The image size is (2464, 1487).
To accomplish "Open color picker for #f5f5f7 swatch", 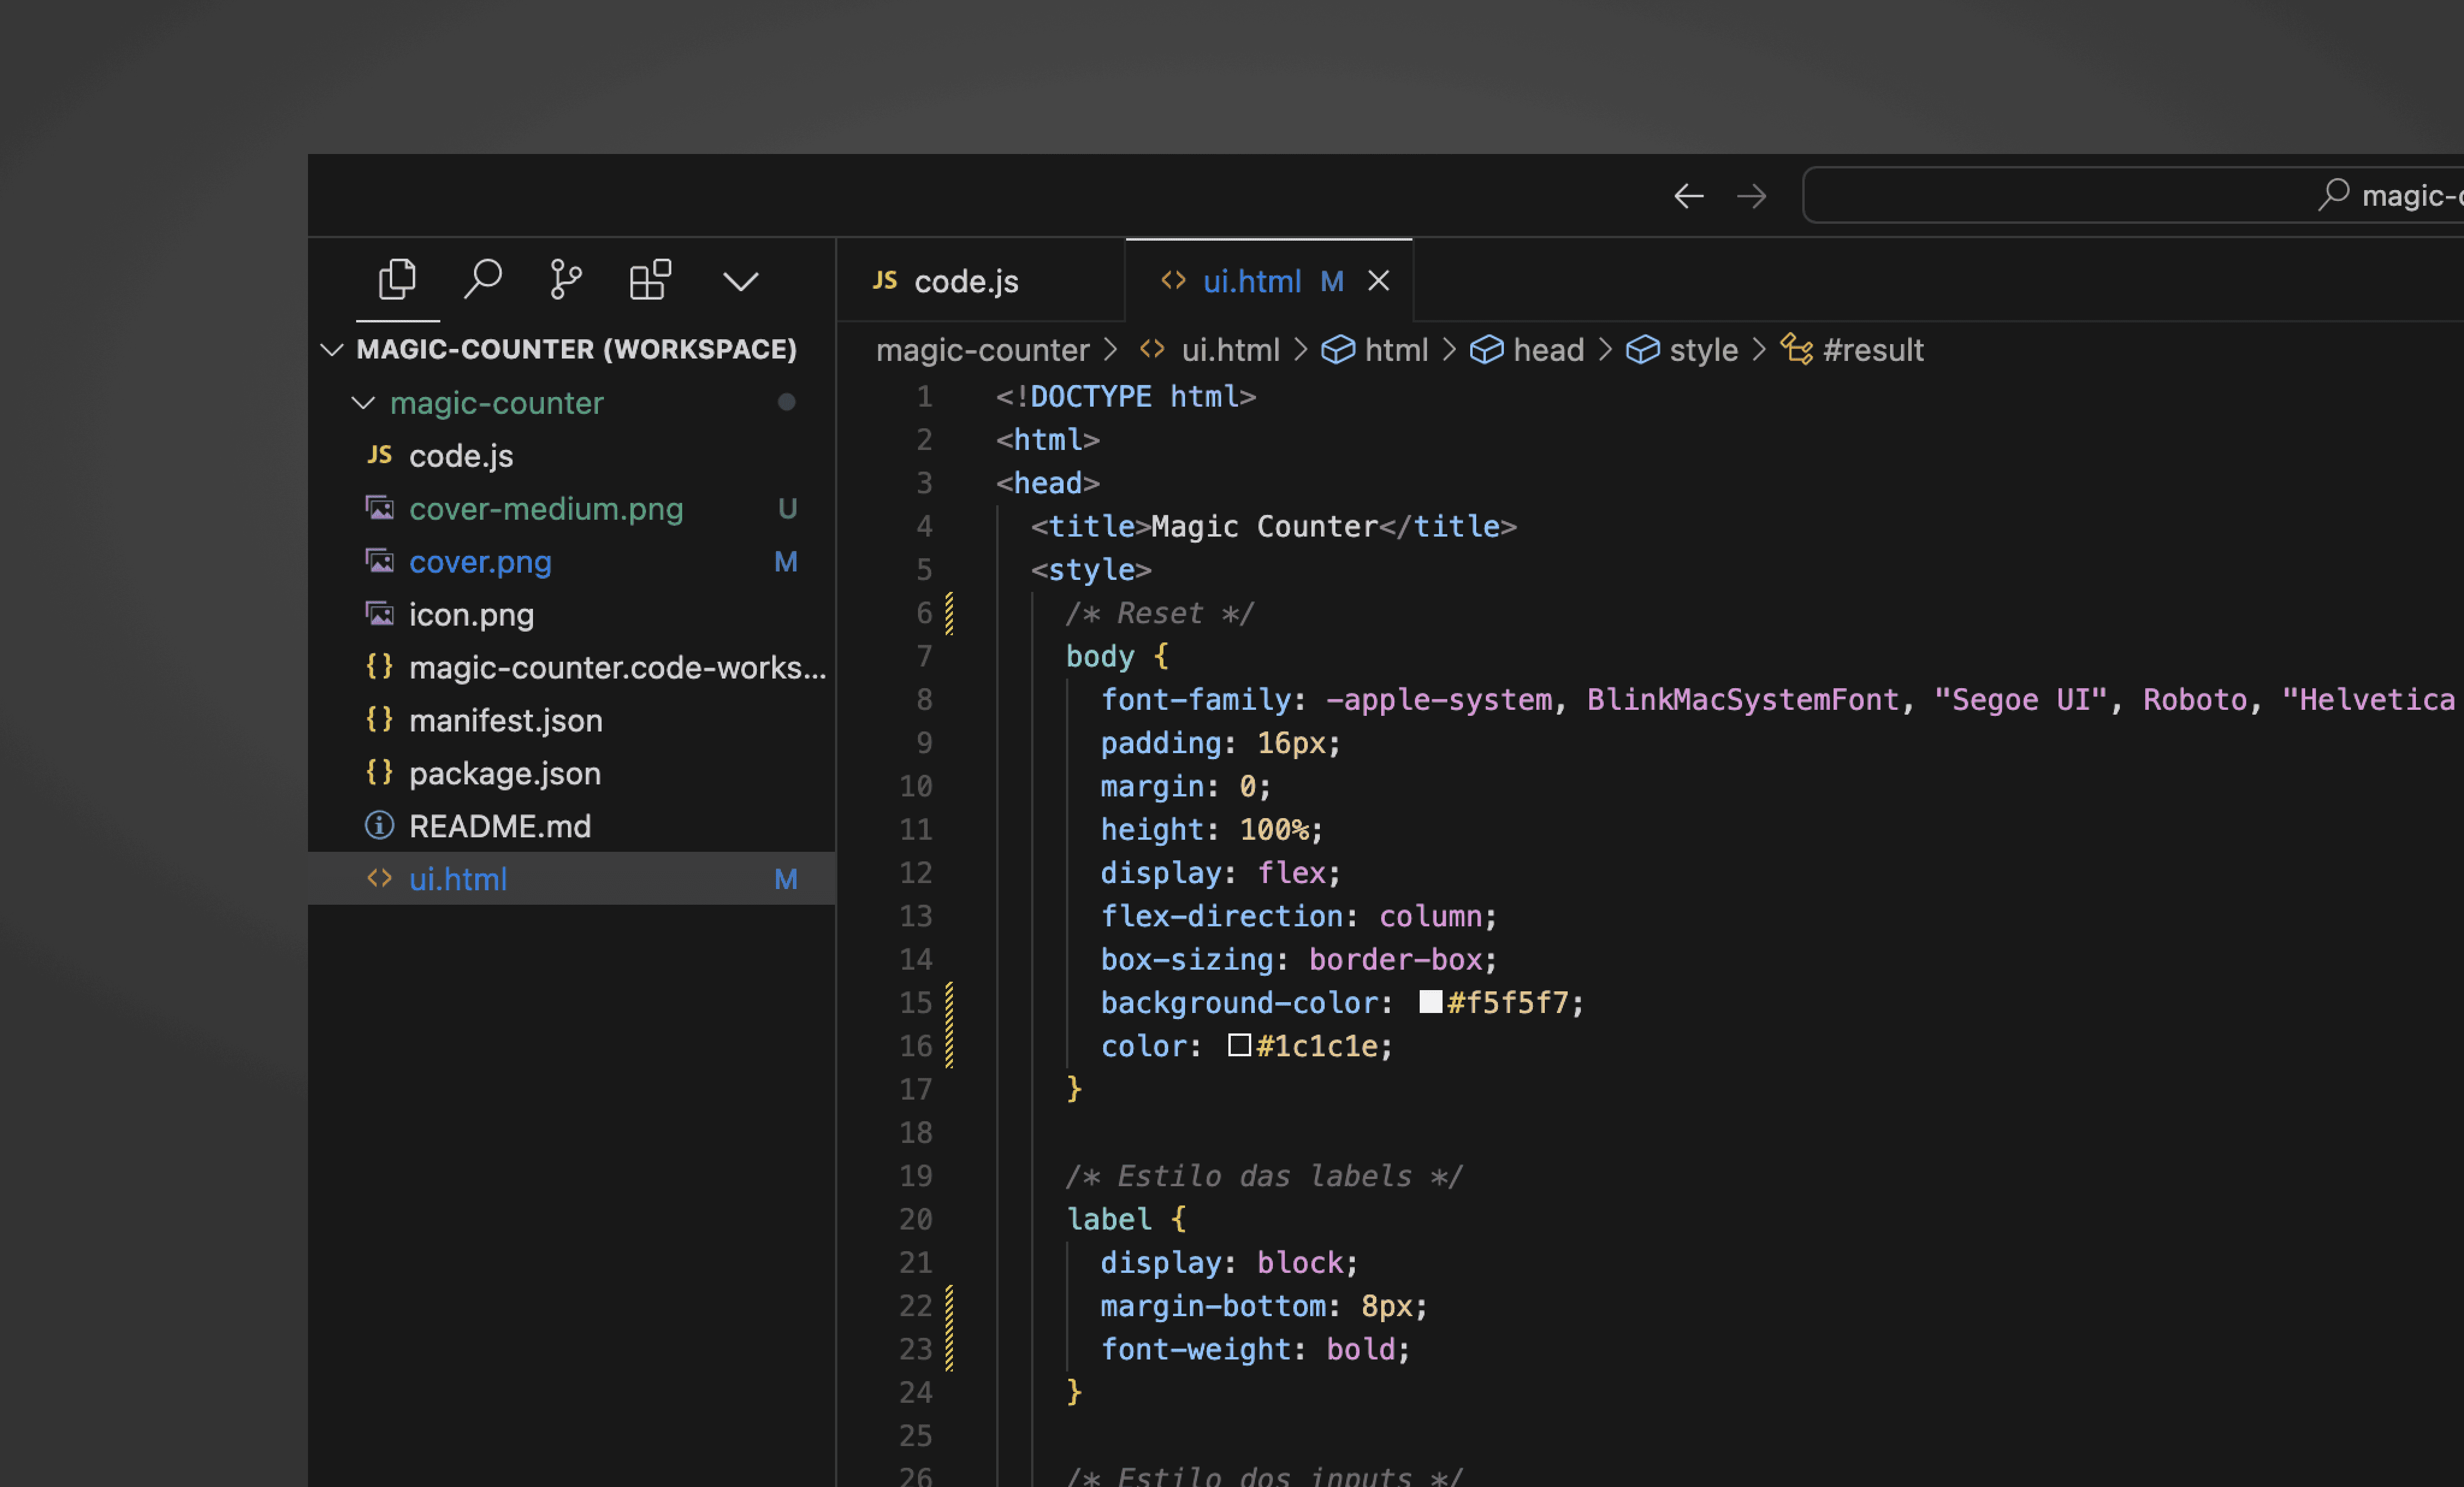I will [x=1430, y=1002].
